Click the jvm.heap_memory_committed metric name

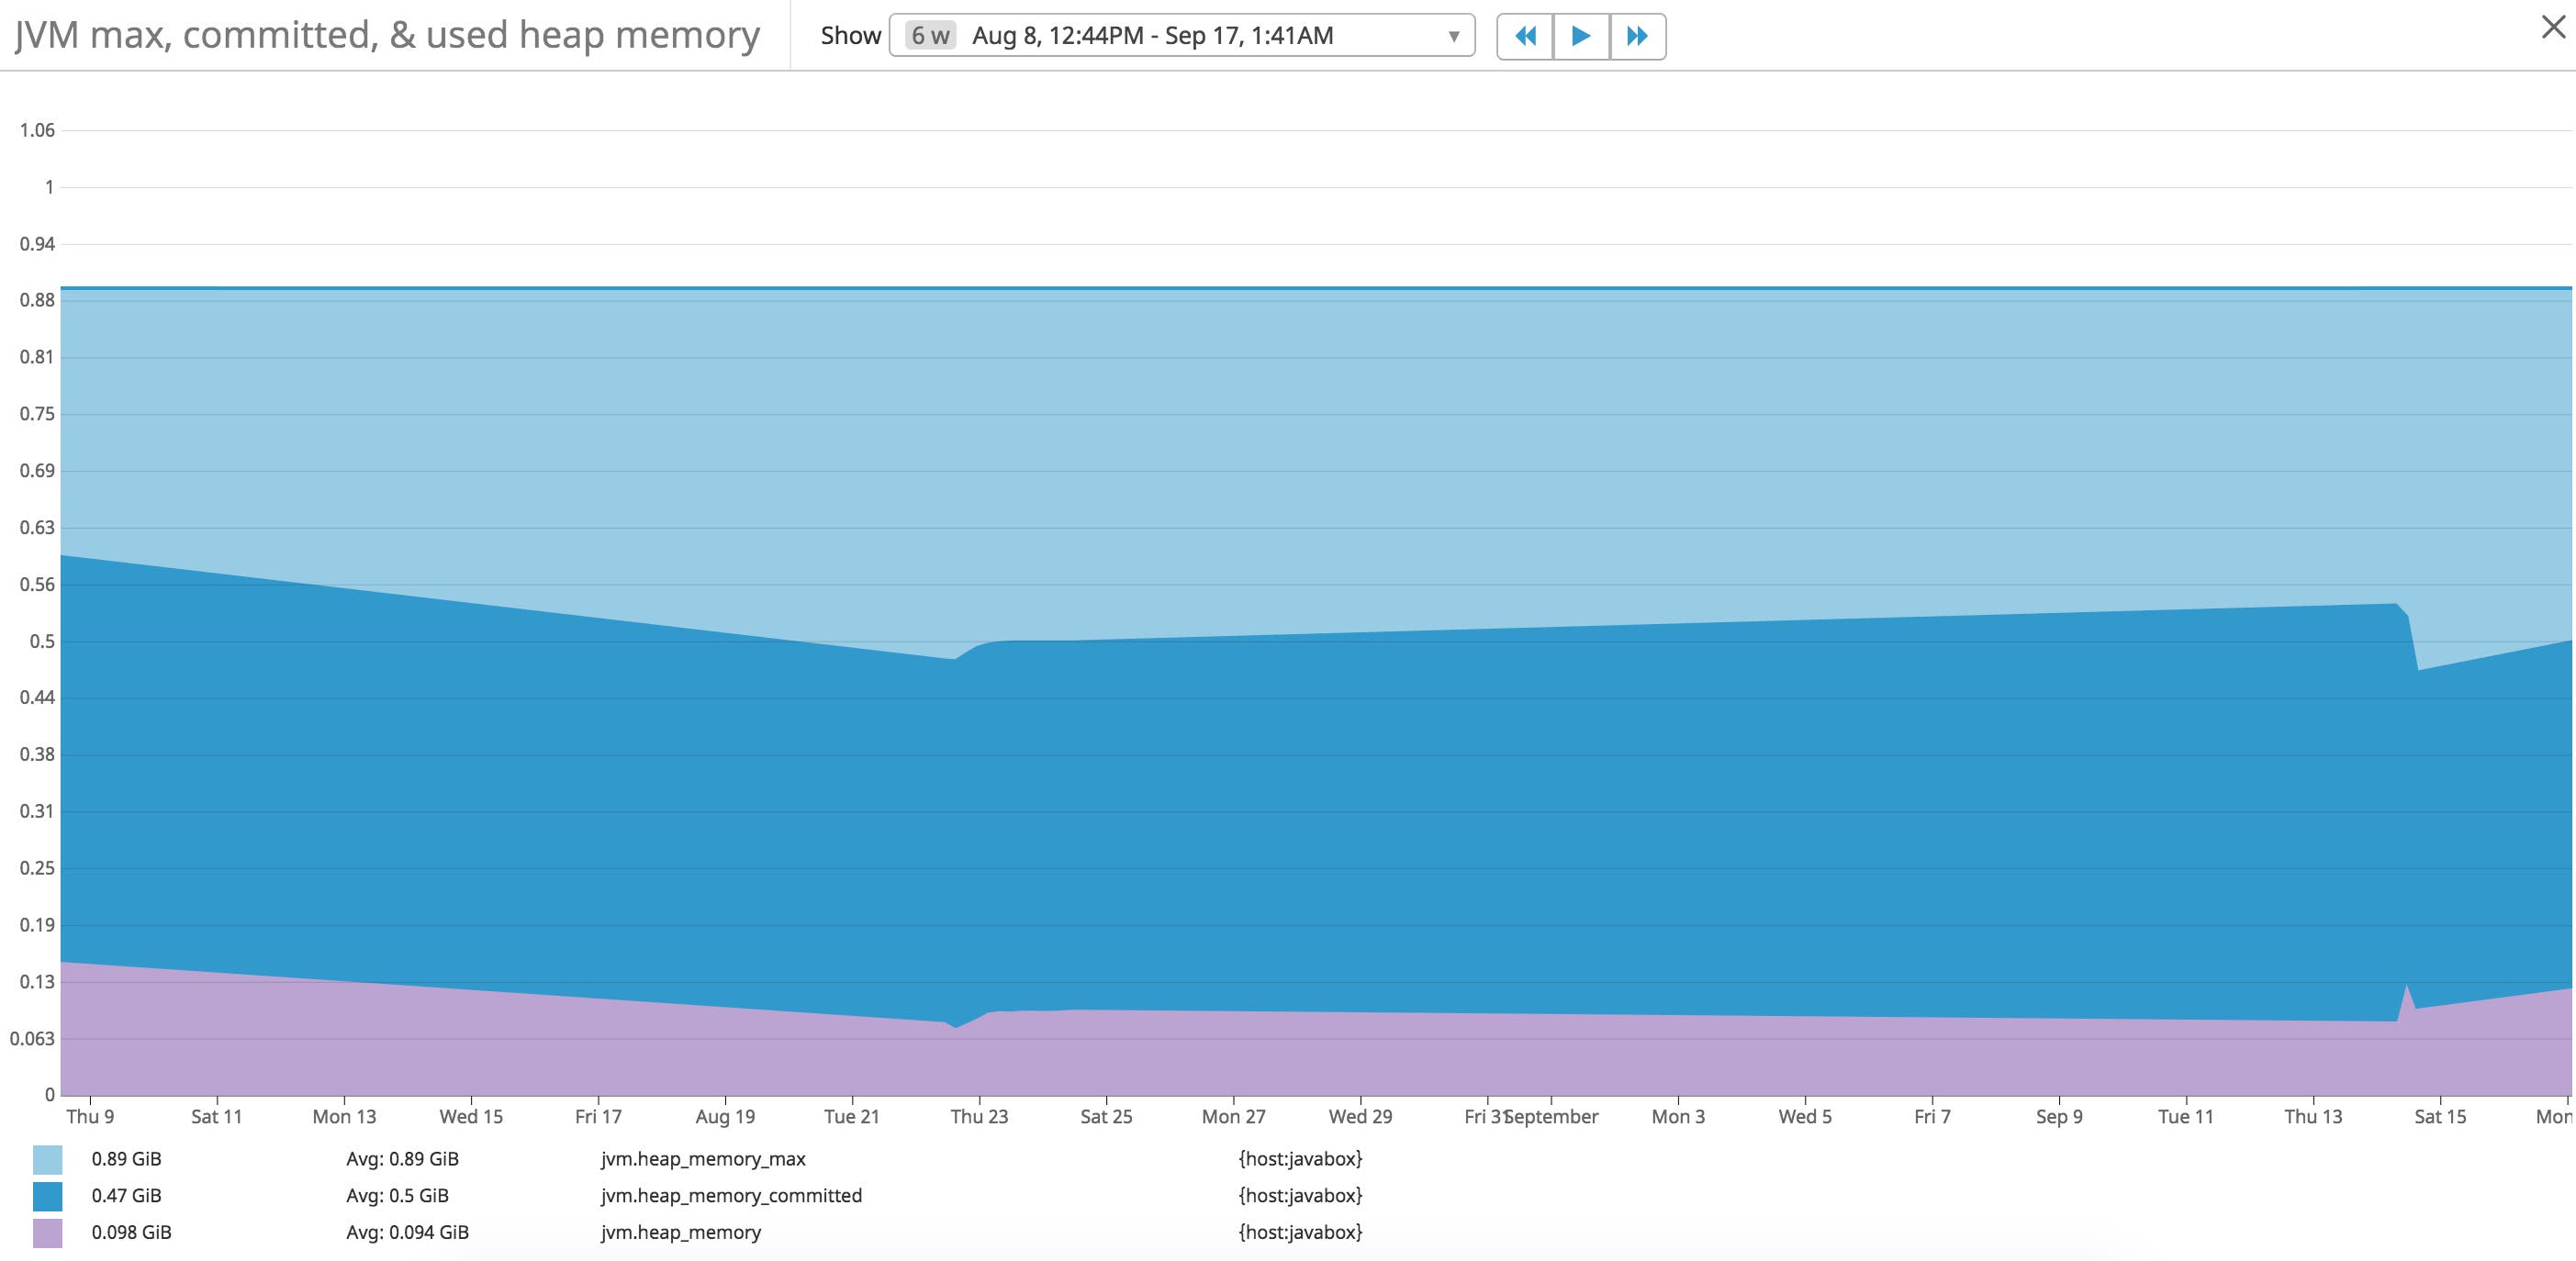pos(733,1196)
